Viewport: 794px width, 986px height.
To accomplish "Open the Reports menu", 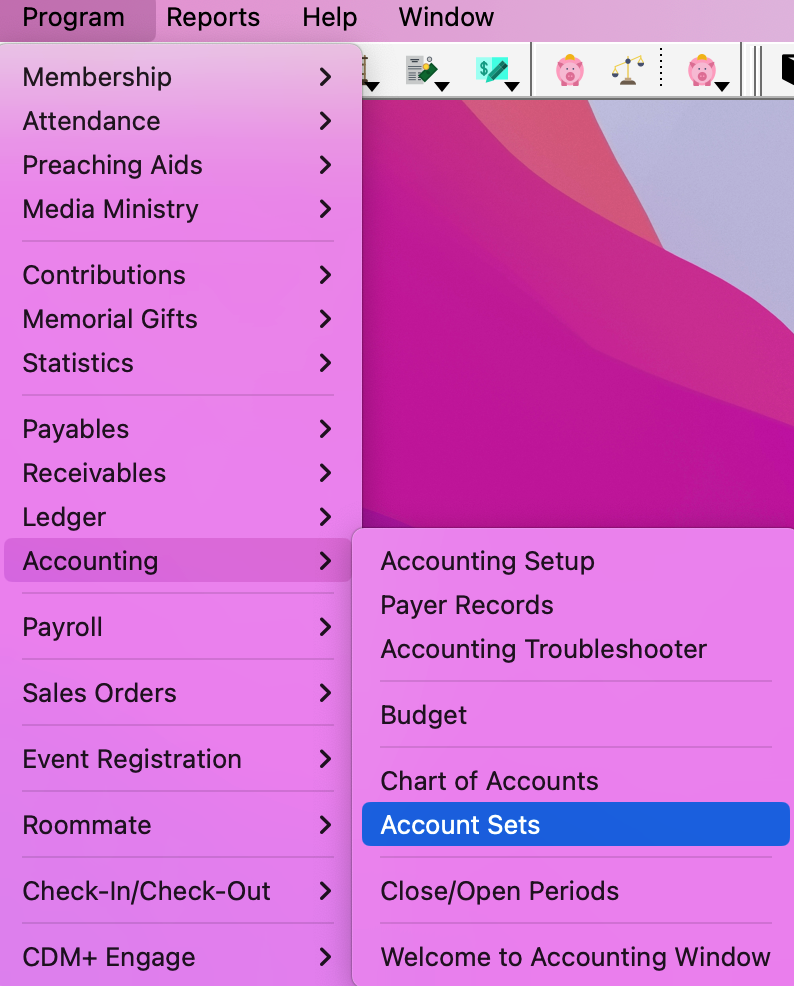I will 213,17.
